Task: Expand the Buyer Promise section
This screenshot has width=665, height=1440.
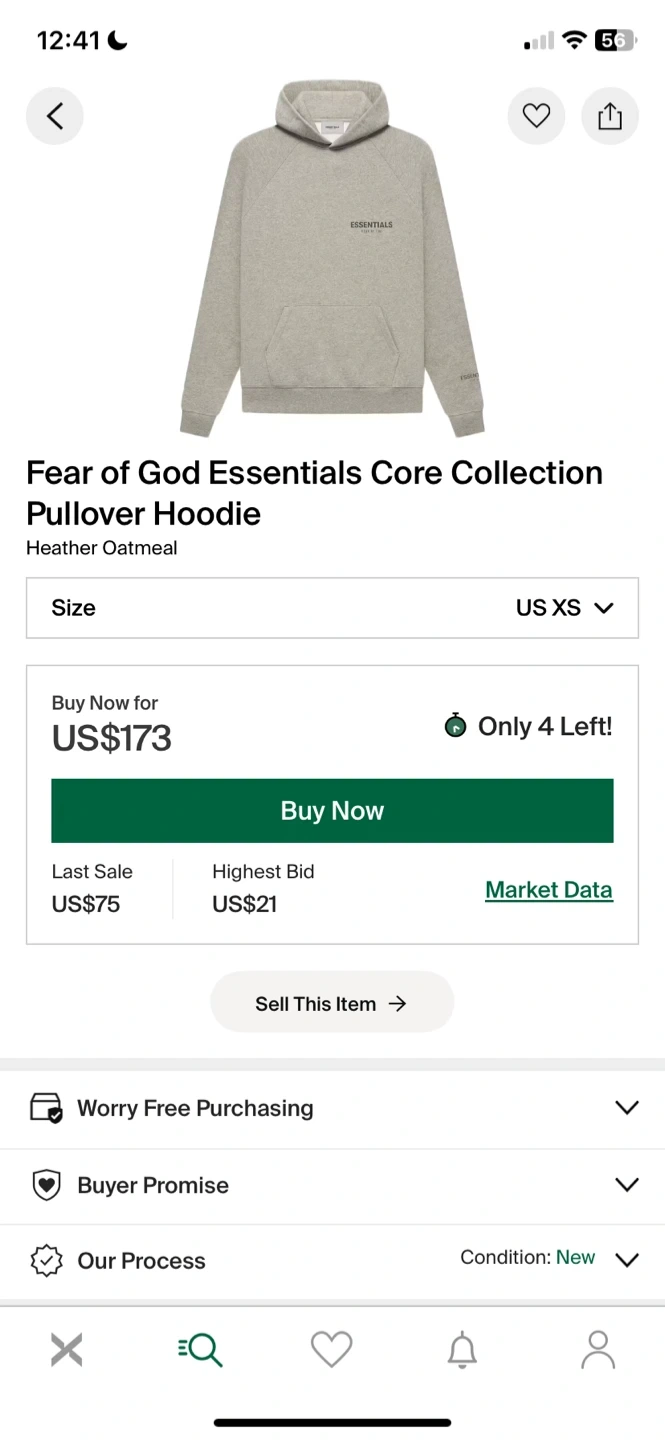Action: point(332,1185)
